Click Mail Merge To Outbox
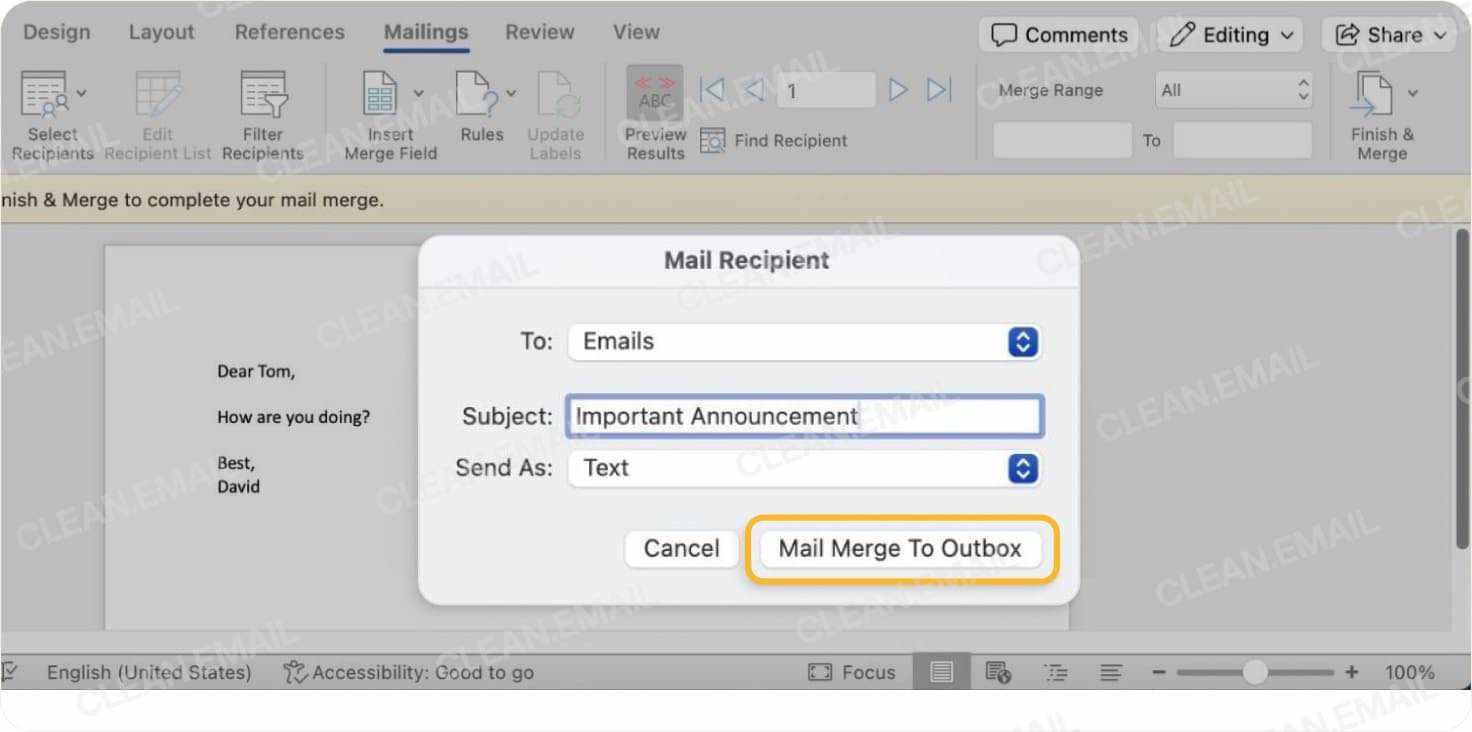The image size is (1472, 732). (899, 548)
